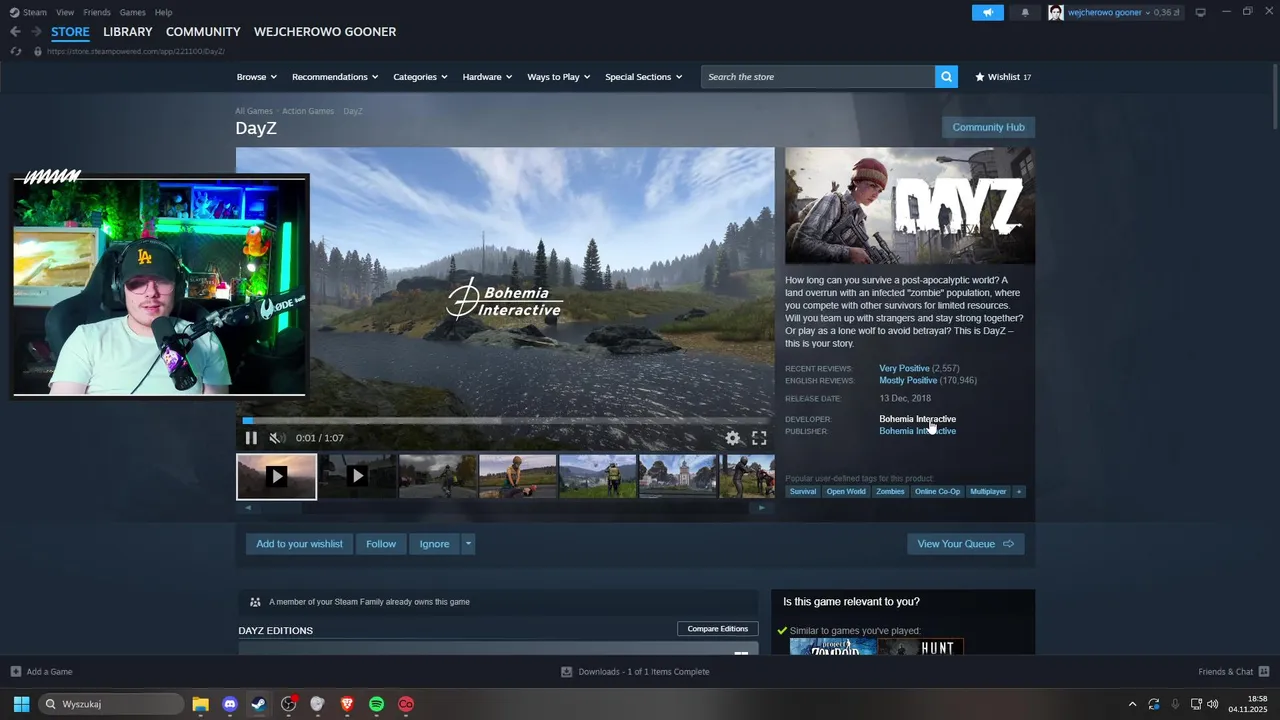The height and width of the screenshot is (720, 1280).
Task: Open the Brave browser from the taskbar
Action: (347, 704)
